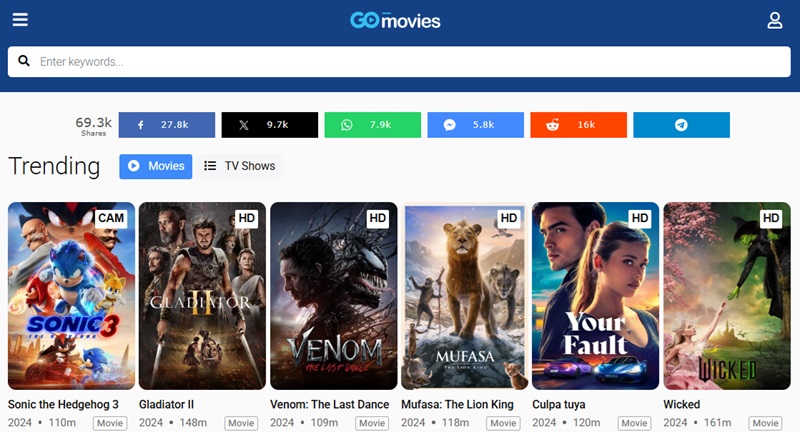Click the GoMovies logo
The height and width of the screenshot is (432, 800).
395,20
